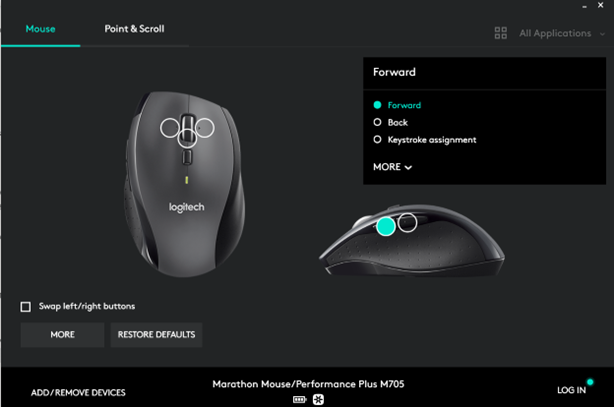Select the right tilt hotspot circle on mouse

tap(204, 128)
